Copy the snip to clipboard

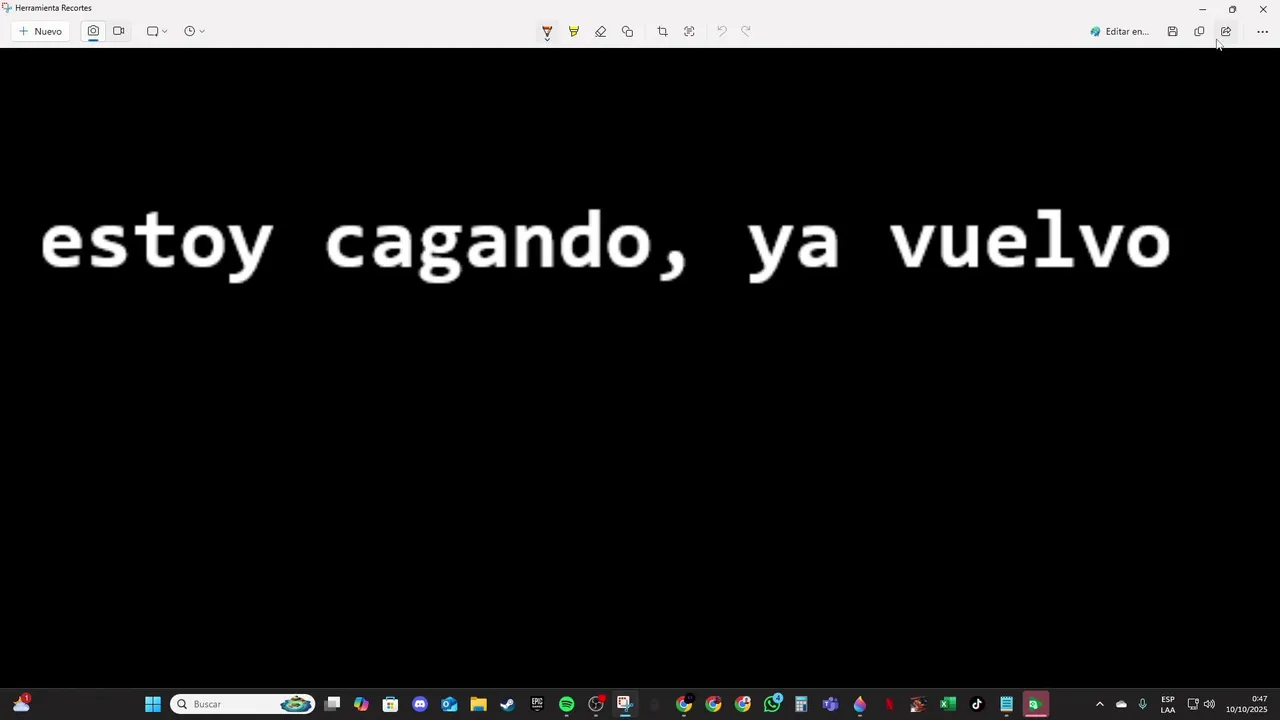[1199, 31]
